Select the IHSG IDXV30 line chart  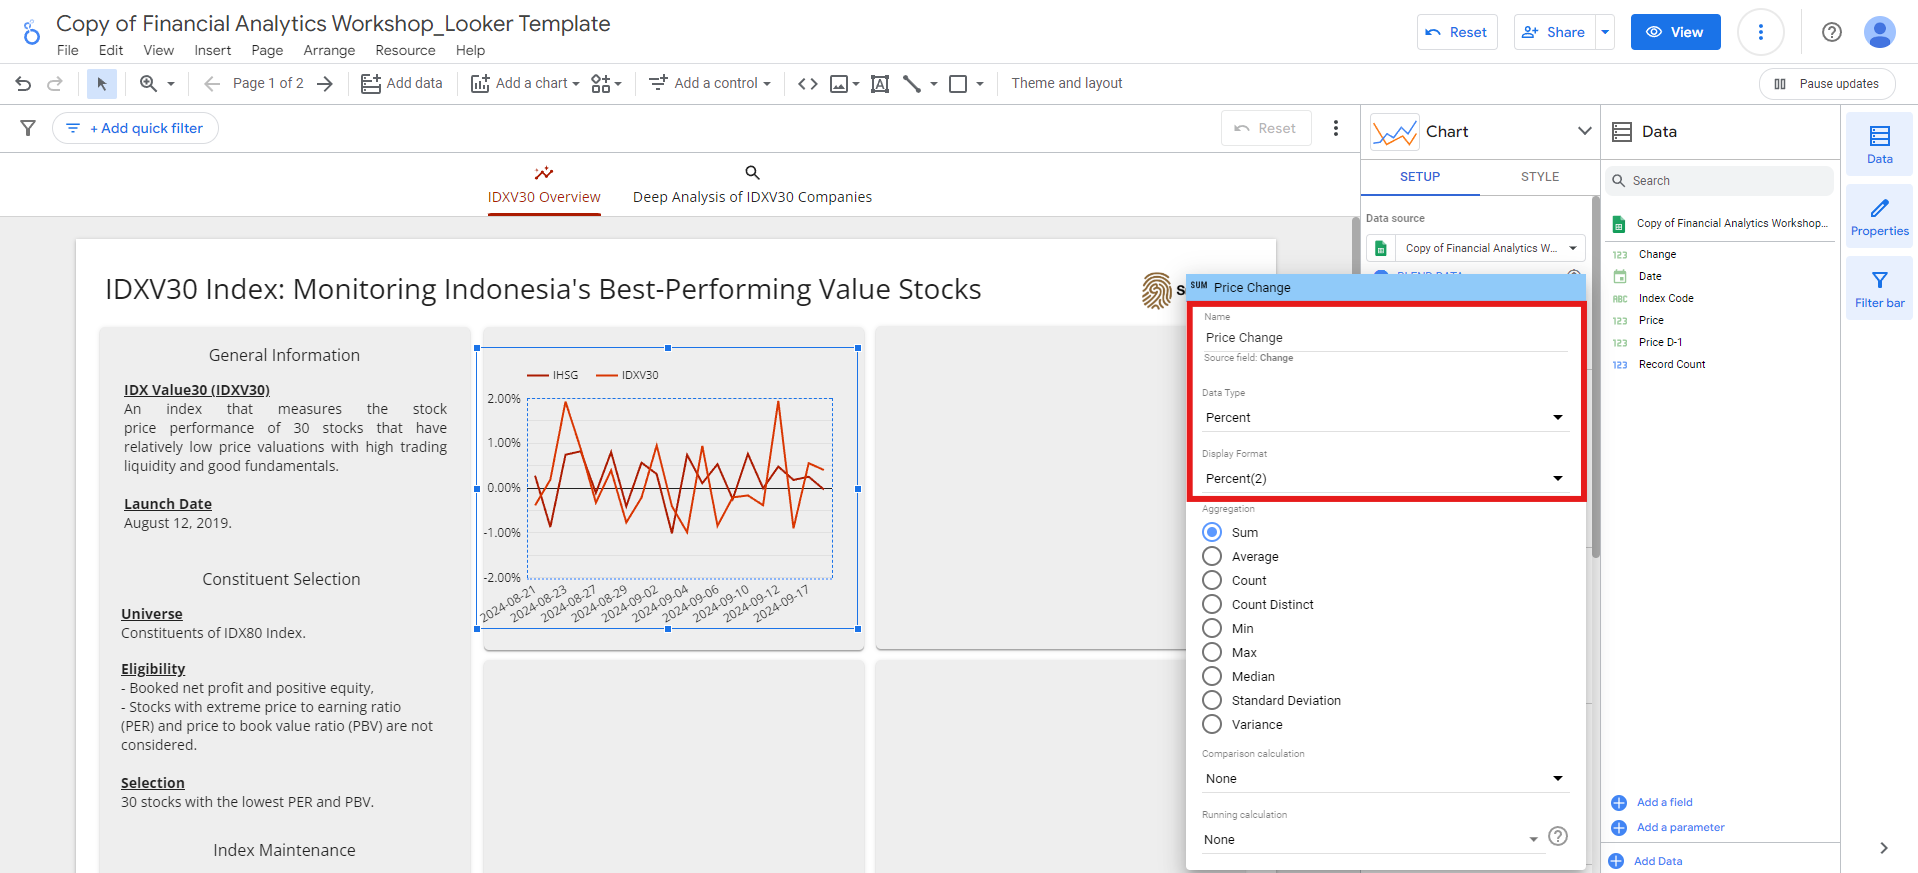[x=667, y=488]
